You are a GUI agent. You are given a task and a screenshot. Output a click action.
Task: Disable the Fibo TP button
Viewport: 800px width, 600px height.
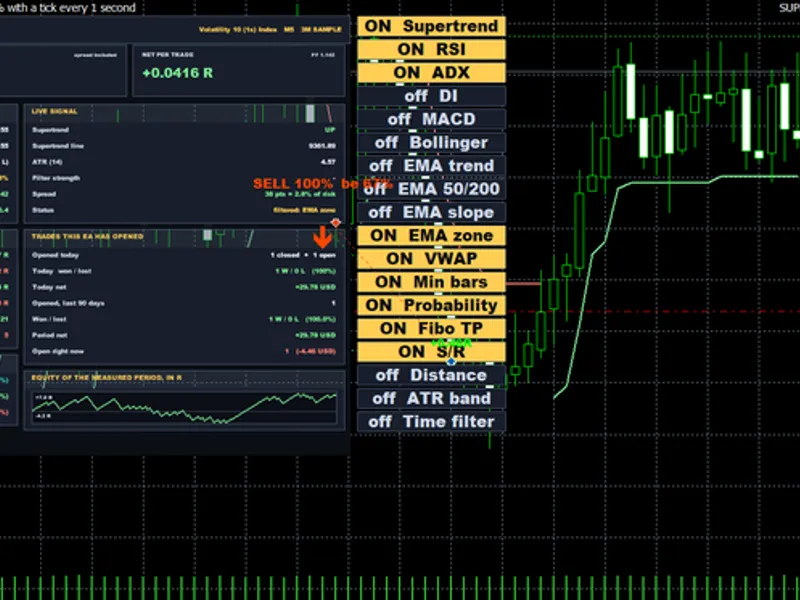(x=431, y=329)
